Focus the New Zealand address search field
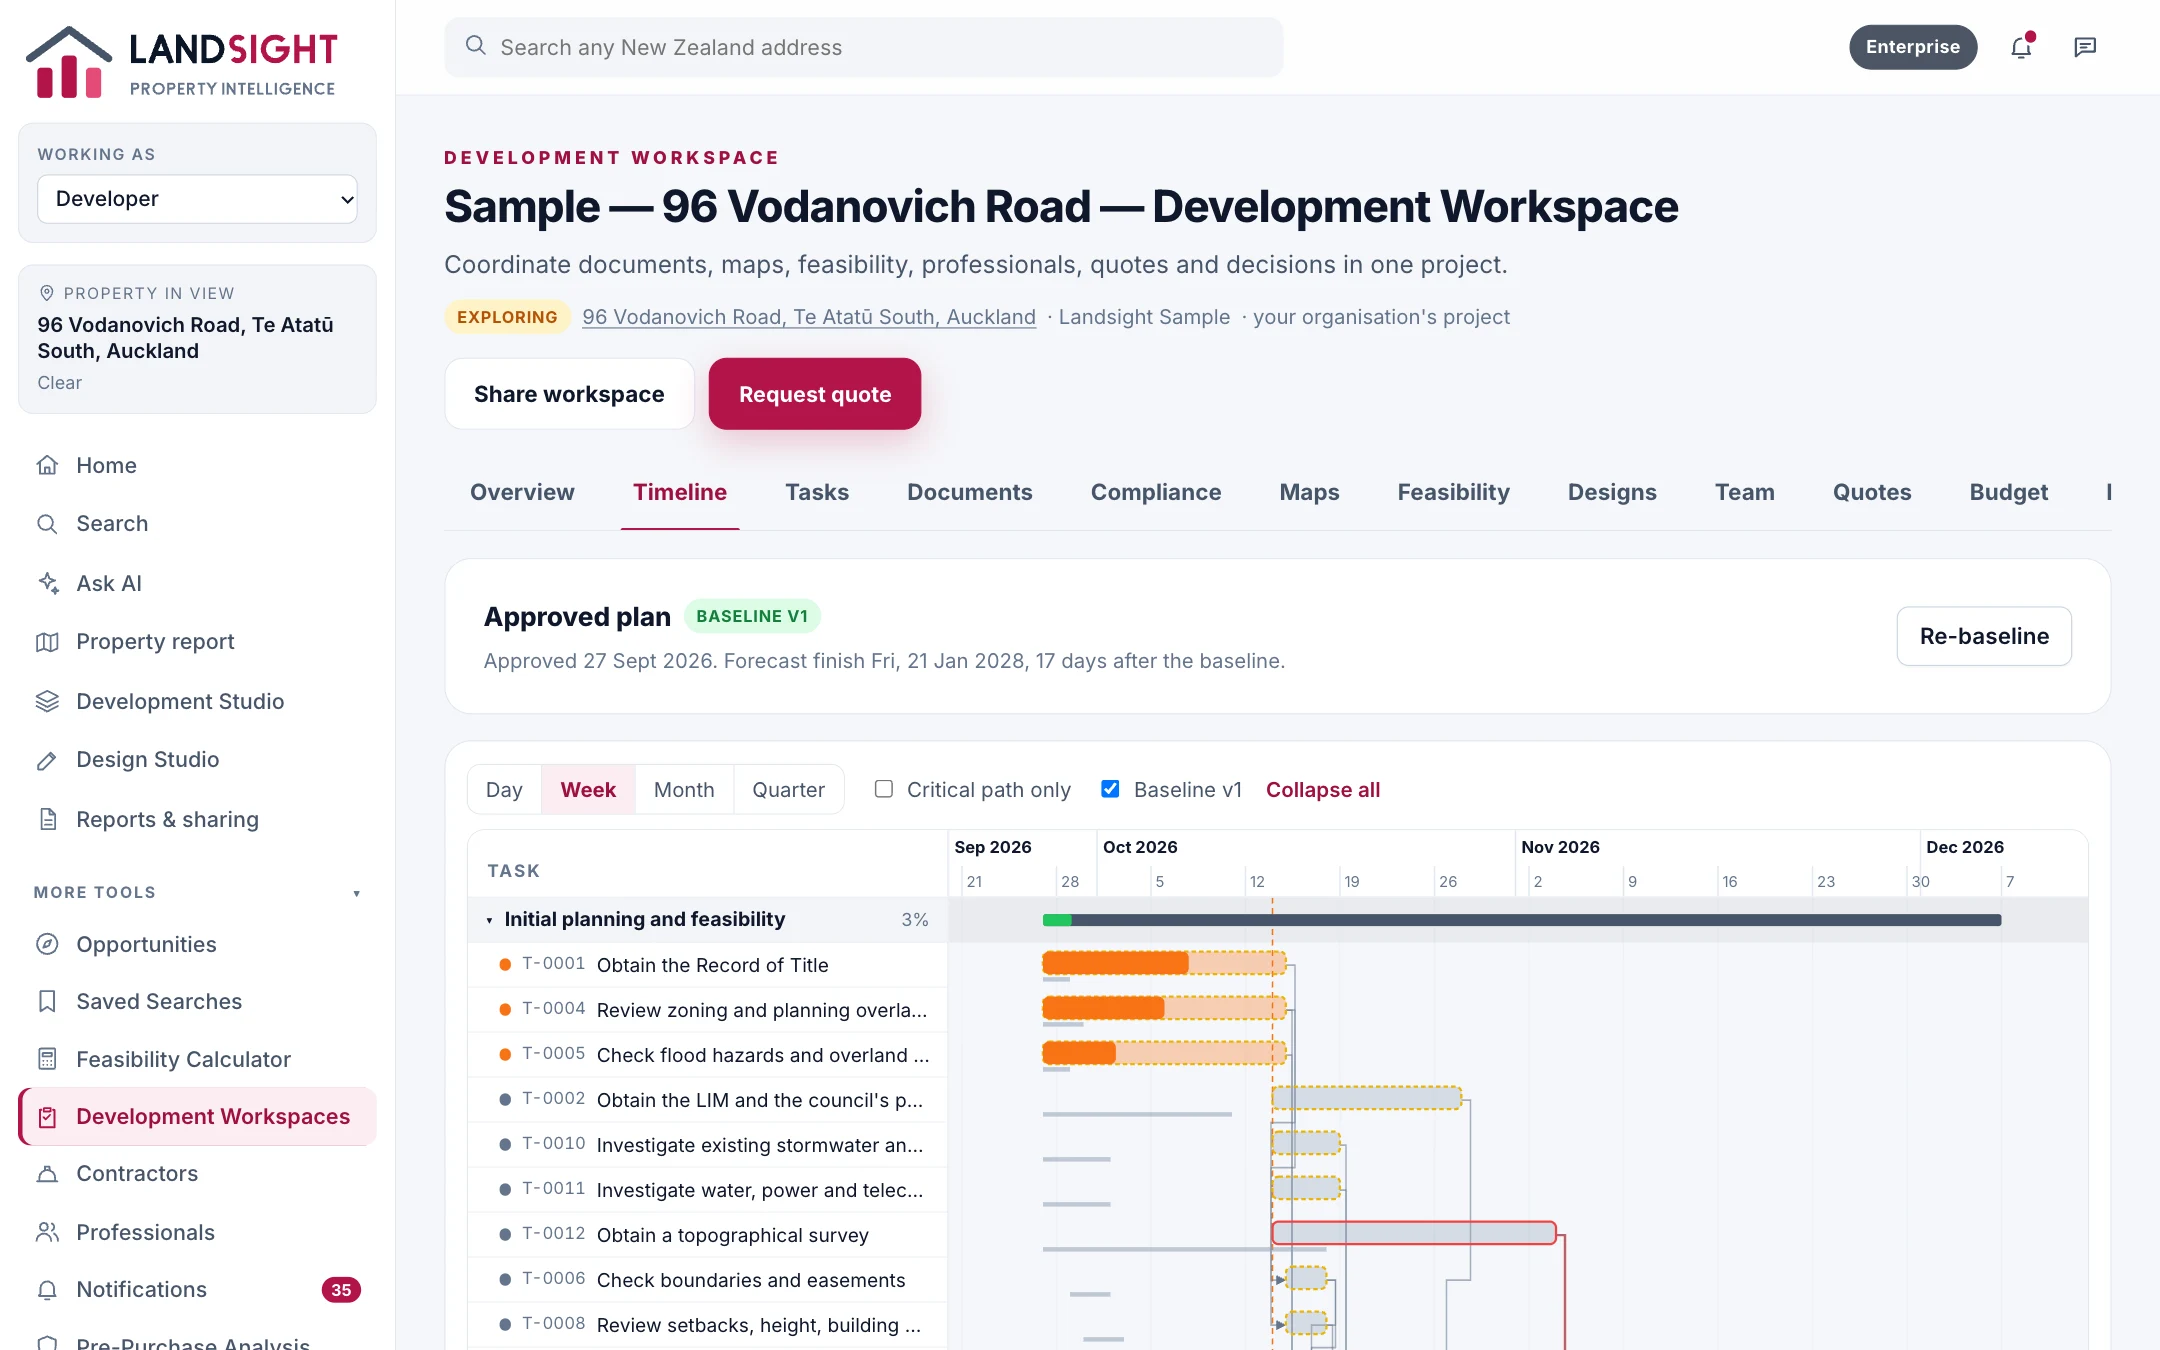The image size is (2160, 1350). [864, 47]
